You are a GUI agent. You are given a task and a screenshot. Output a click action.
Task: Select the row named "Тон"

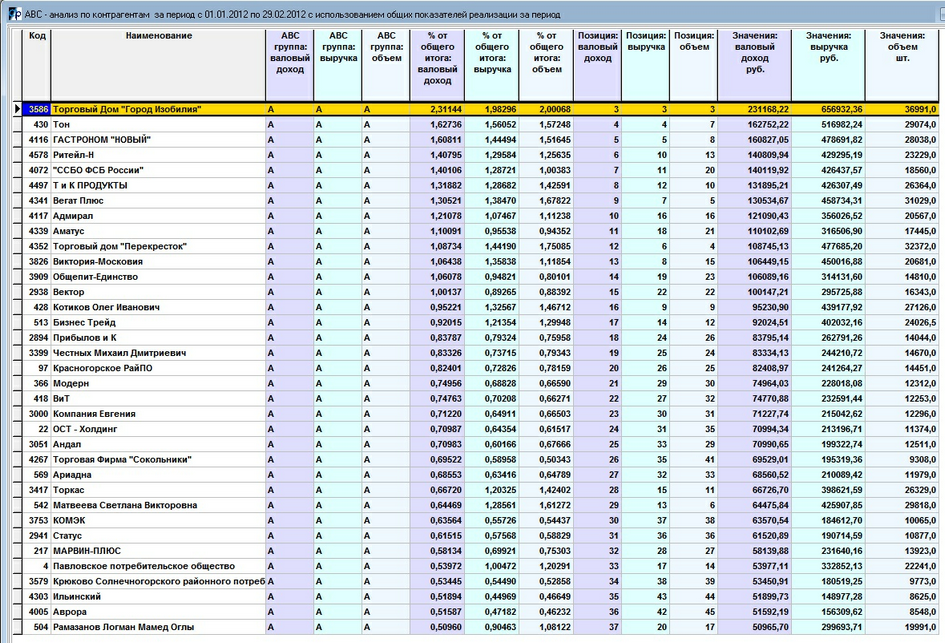[480, 124]
